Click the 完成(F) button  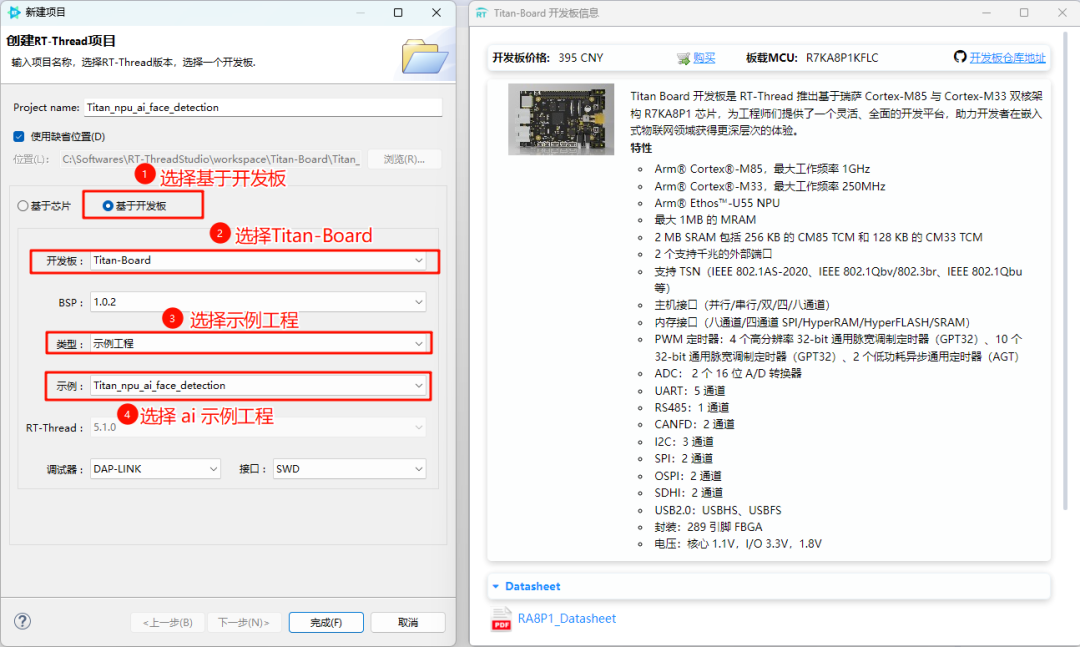click(x=324, y=621)
